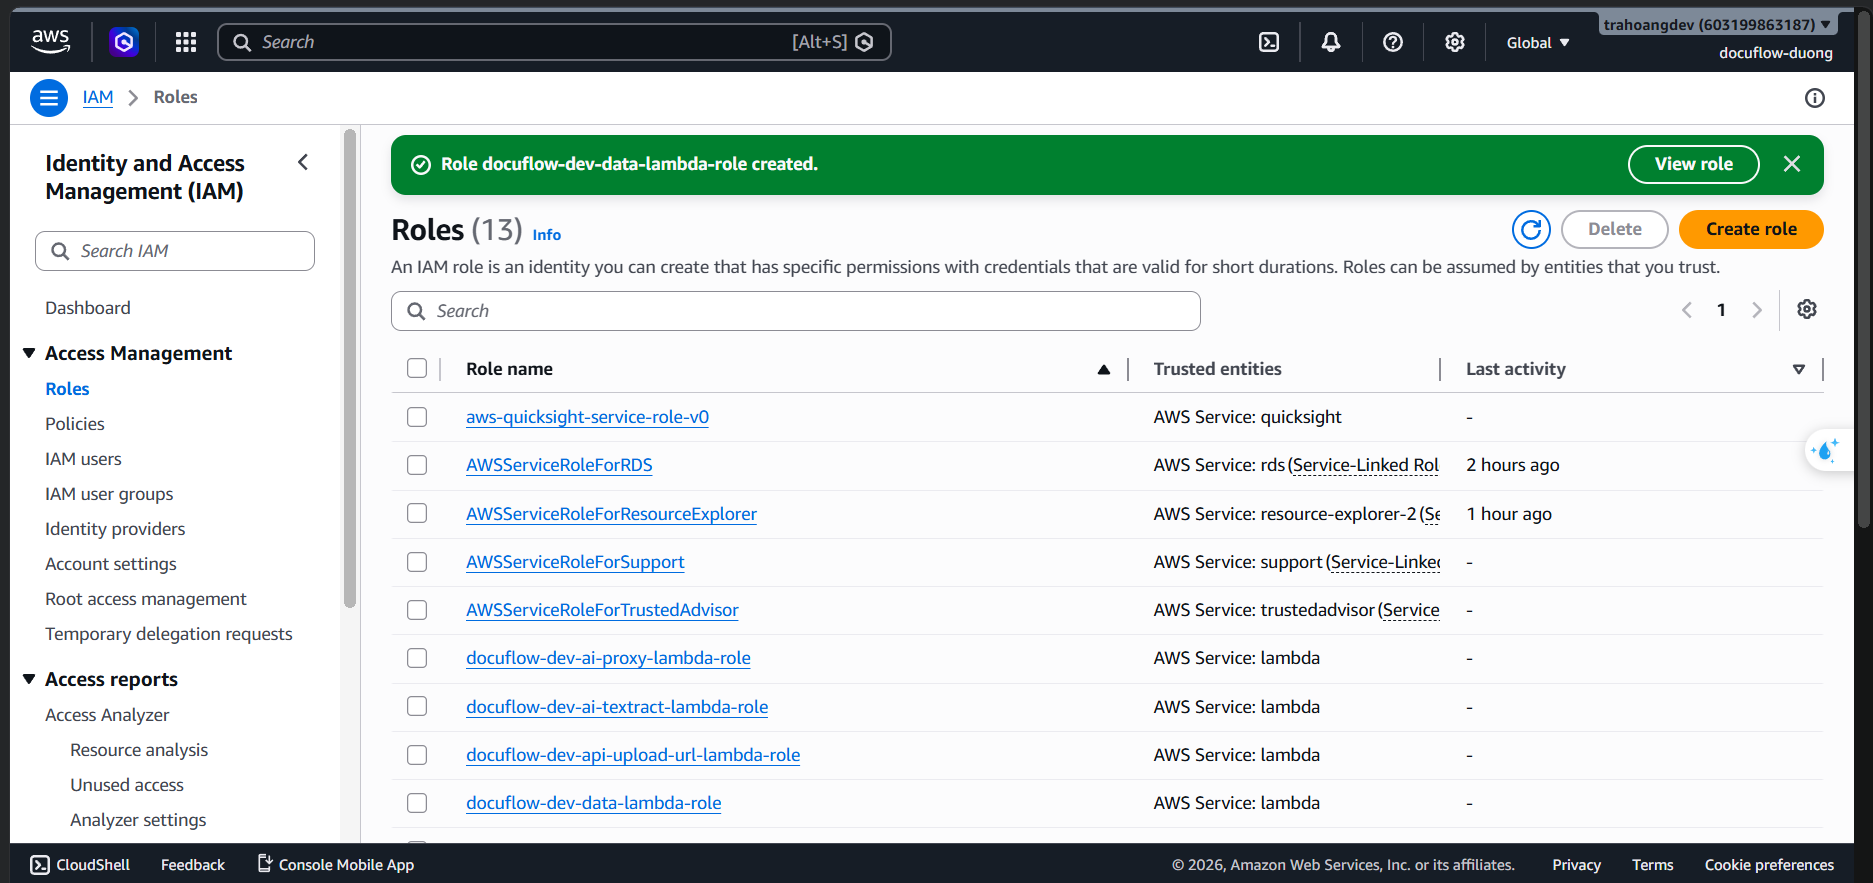This screenshot has width=1873, height=883.
Task: Open IAM user groups in sidebar
Action: 109,494
